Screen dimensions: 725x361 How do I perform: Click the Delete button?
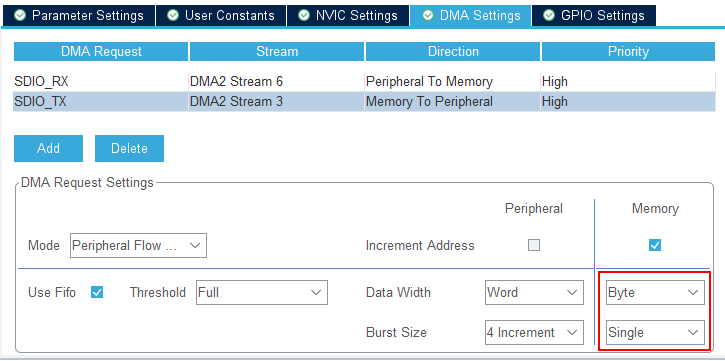[x=129, y=148]
